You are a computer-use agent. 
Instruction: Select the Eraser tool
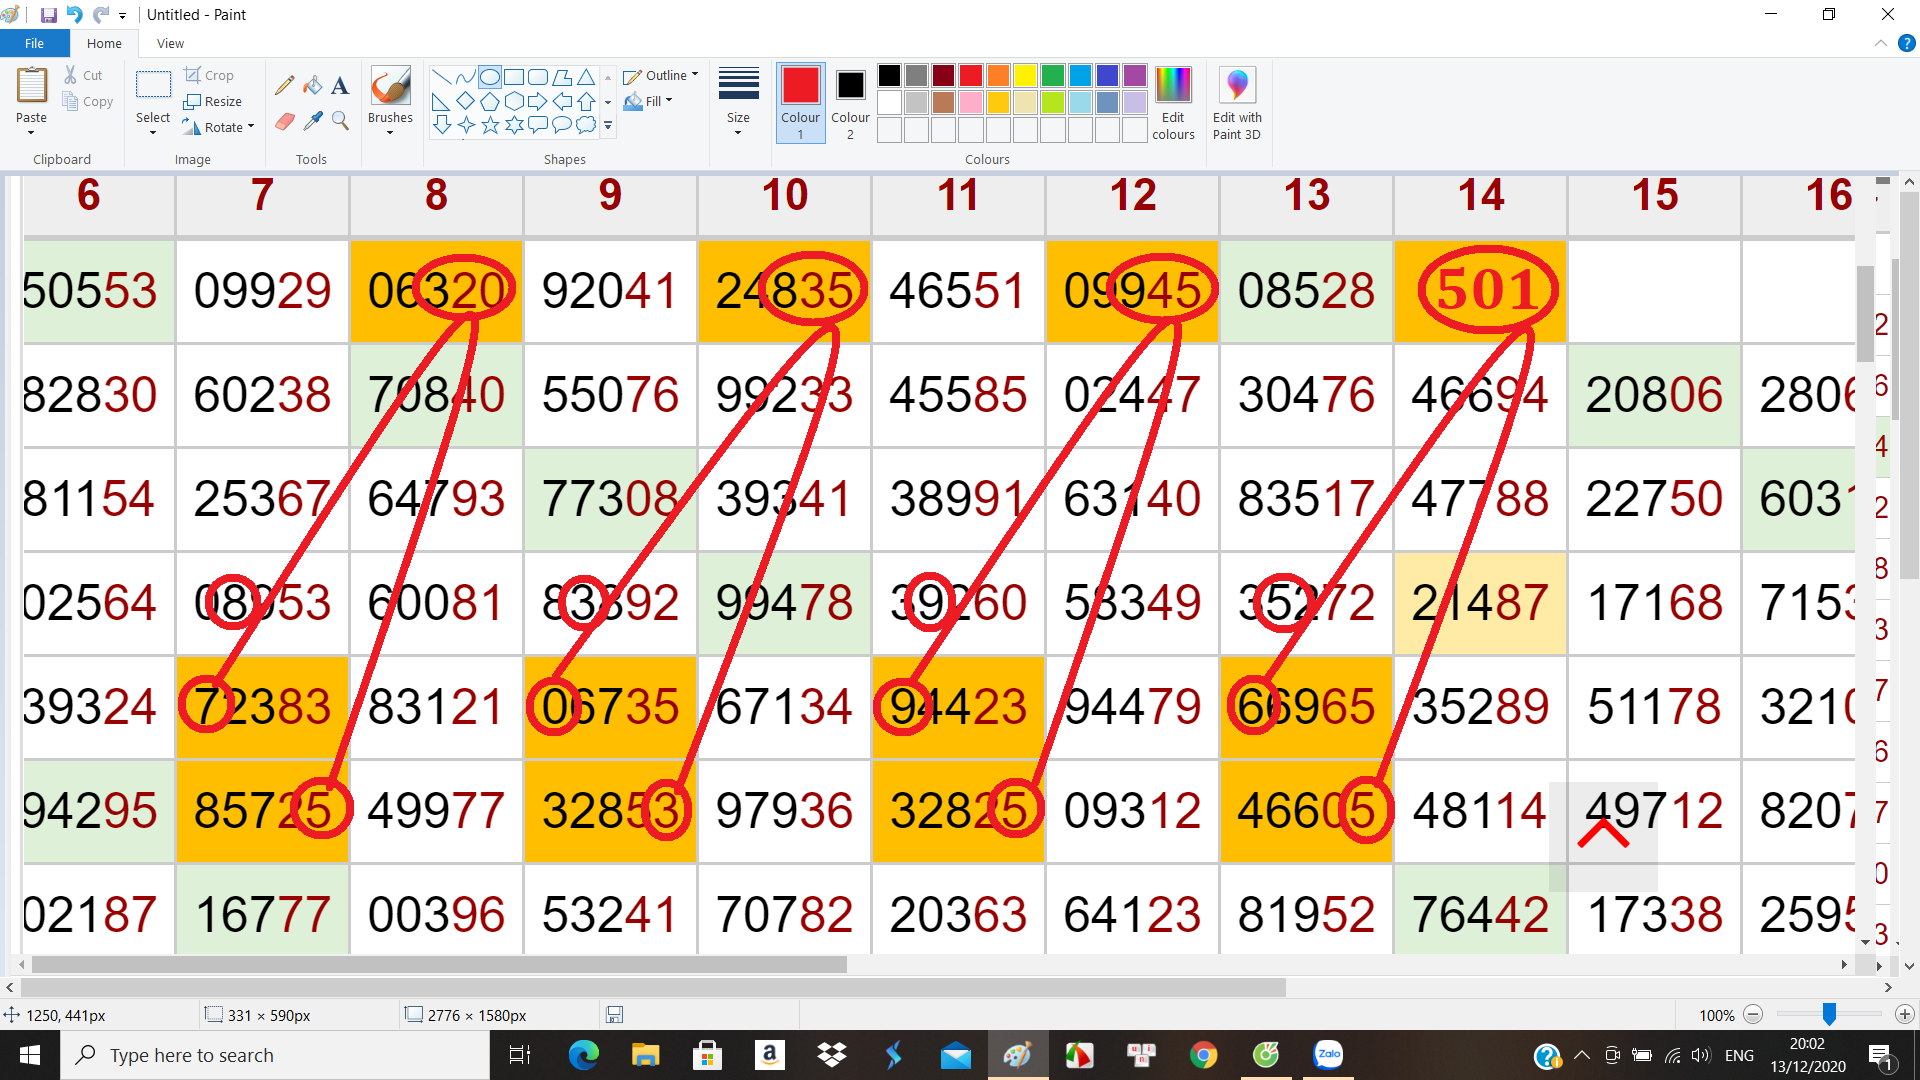click(284, 121)
